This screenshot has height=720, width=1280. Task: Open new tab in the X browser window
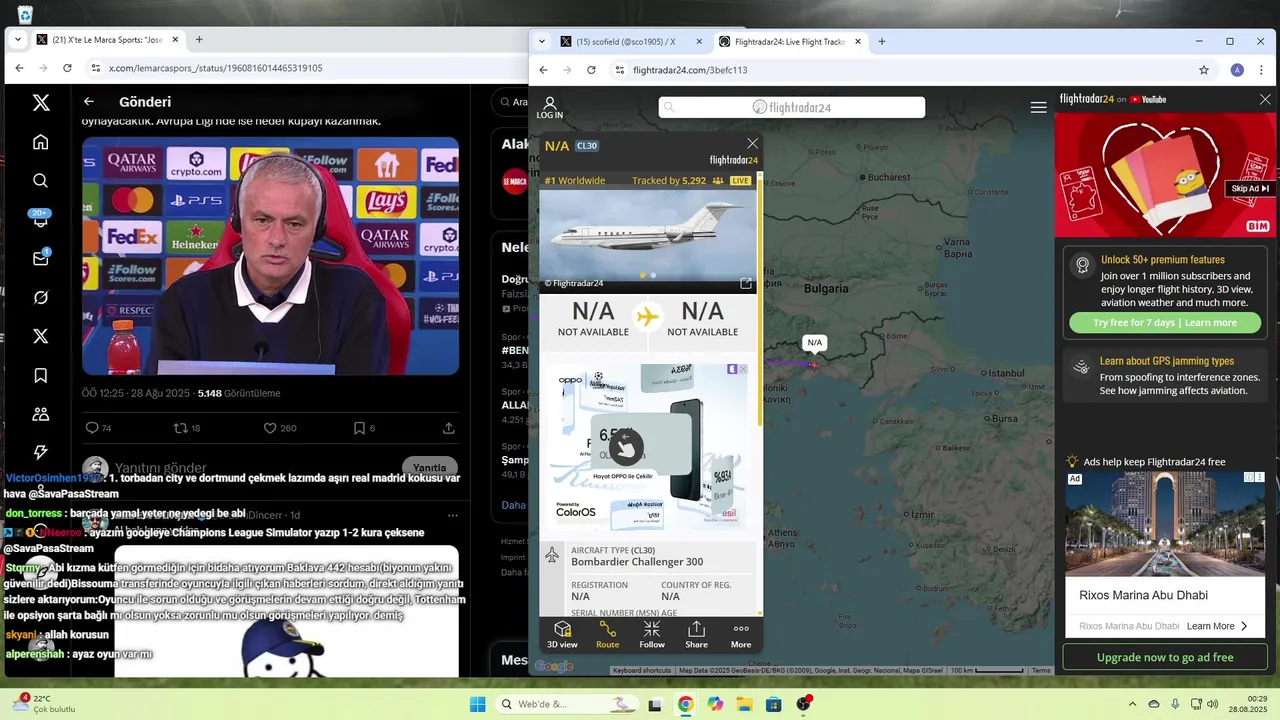coord(199,40)
